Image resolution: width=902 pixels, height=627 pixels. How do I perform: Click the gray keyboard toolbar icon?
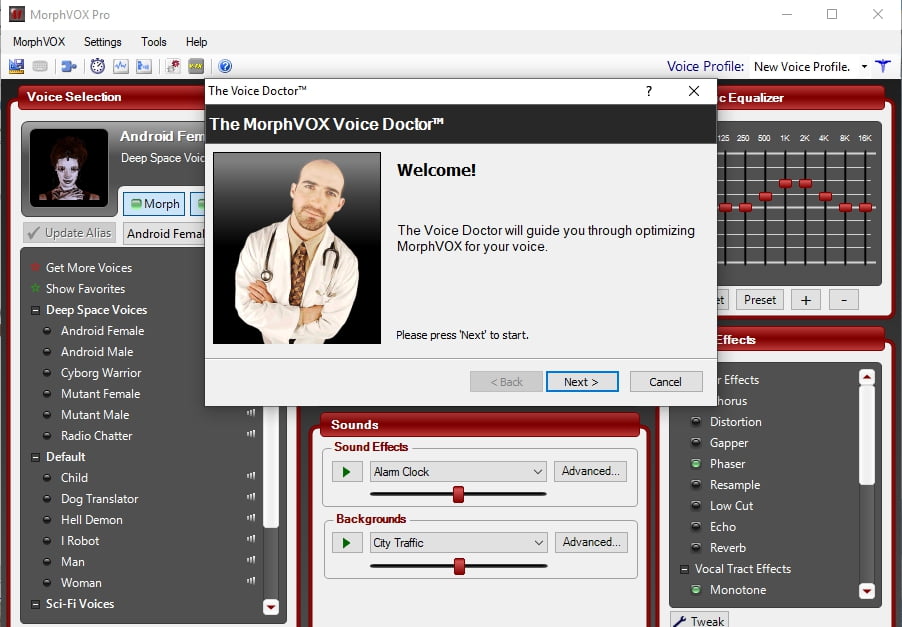[x=40, y=66]
